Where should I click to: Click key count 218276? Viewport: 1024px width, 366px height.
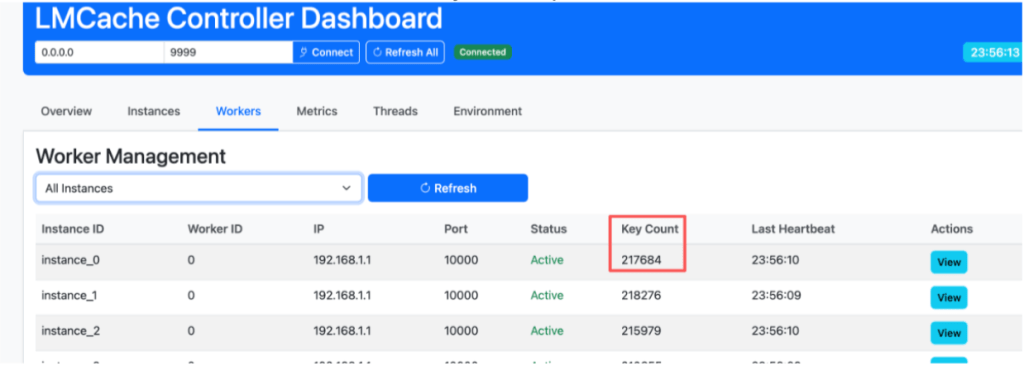point(641,295)
